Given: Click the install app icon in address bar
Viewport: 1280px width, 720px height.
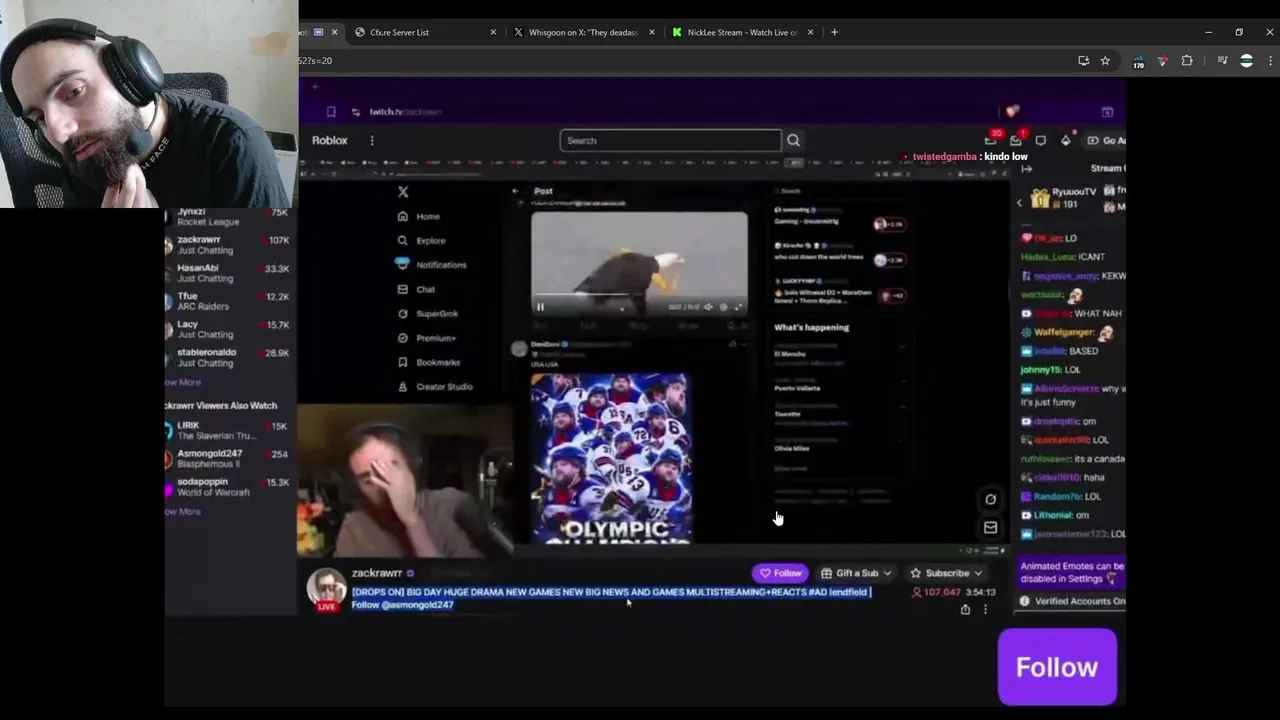Looking at the screenshot, I should 1083,61.
